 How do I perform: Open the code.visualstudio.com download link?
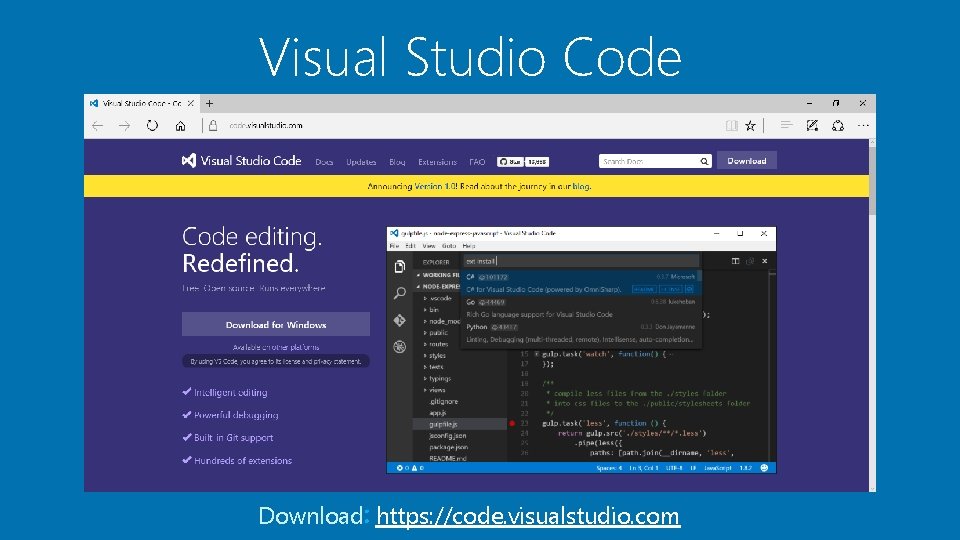click(528, 516)
